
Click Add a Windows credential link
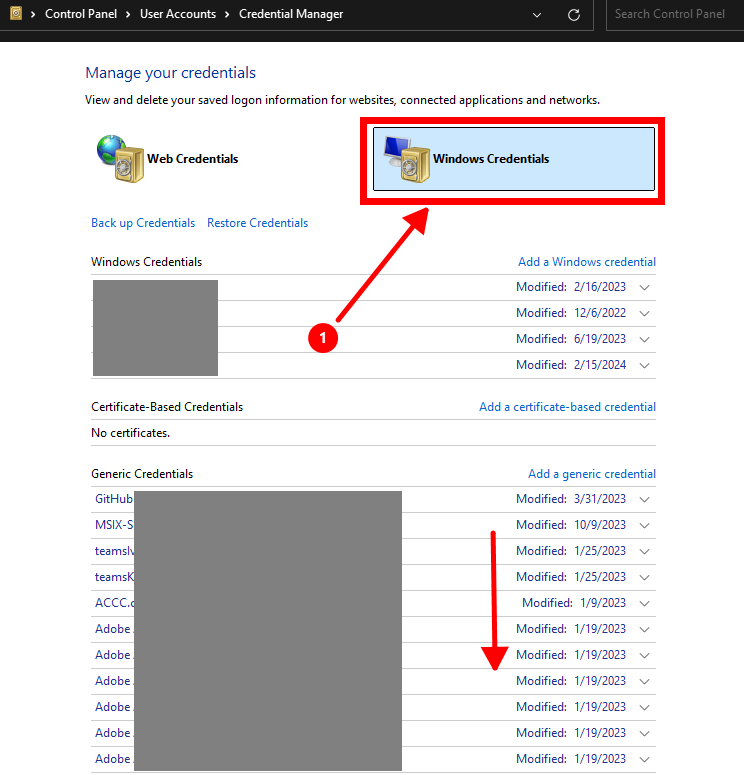586,262
